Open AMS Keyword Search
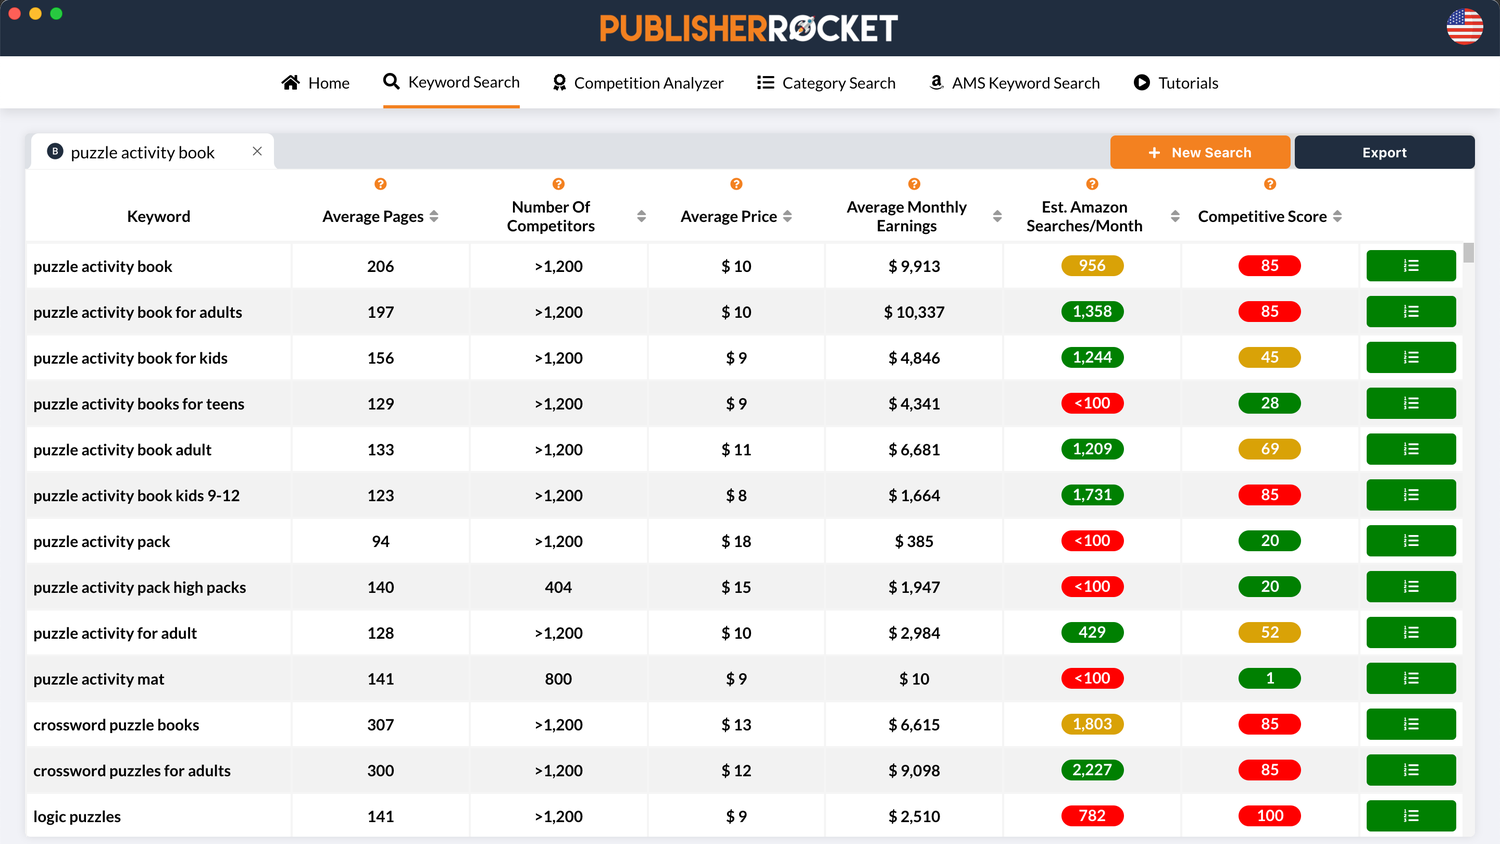The height and width of the screenshot is (844, 1500). click(1014, 83)
